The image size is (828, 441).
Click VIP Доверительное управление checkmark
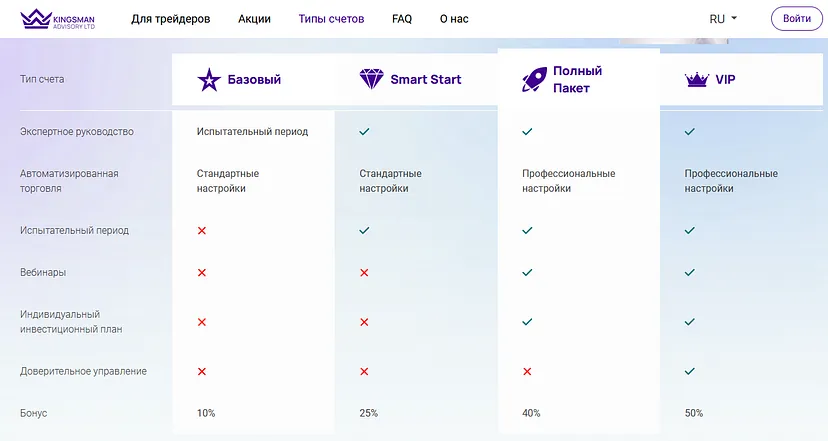click(x=690, y=371)
